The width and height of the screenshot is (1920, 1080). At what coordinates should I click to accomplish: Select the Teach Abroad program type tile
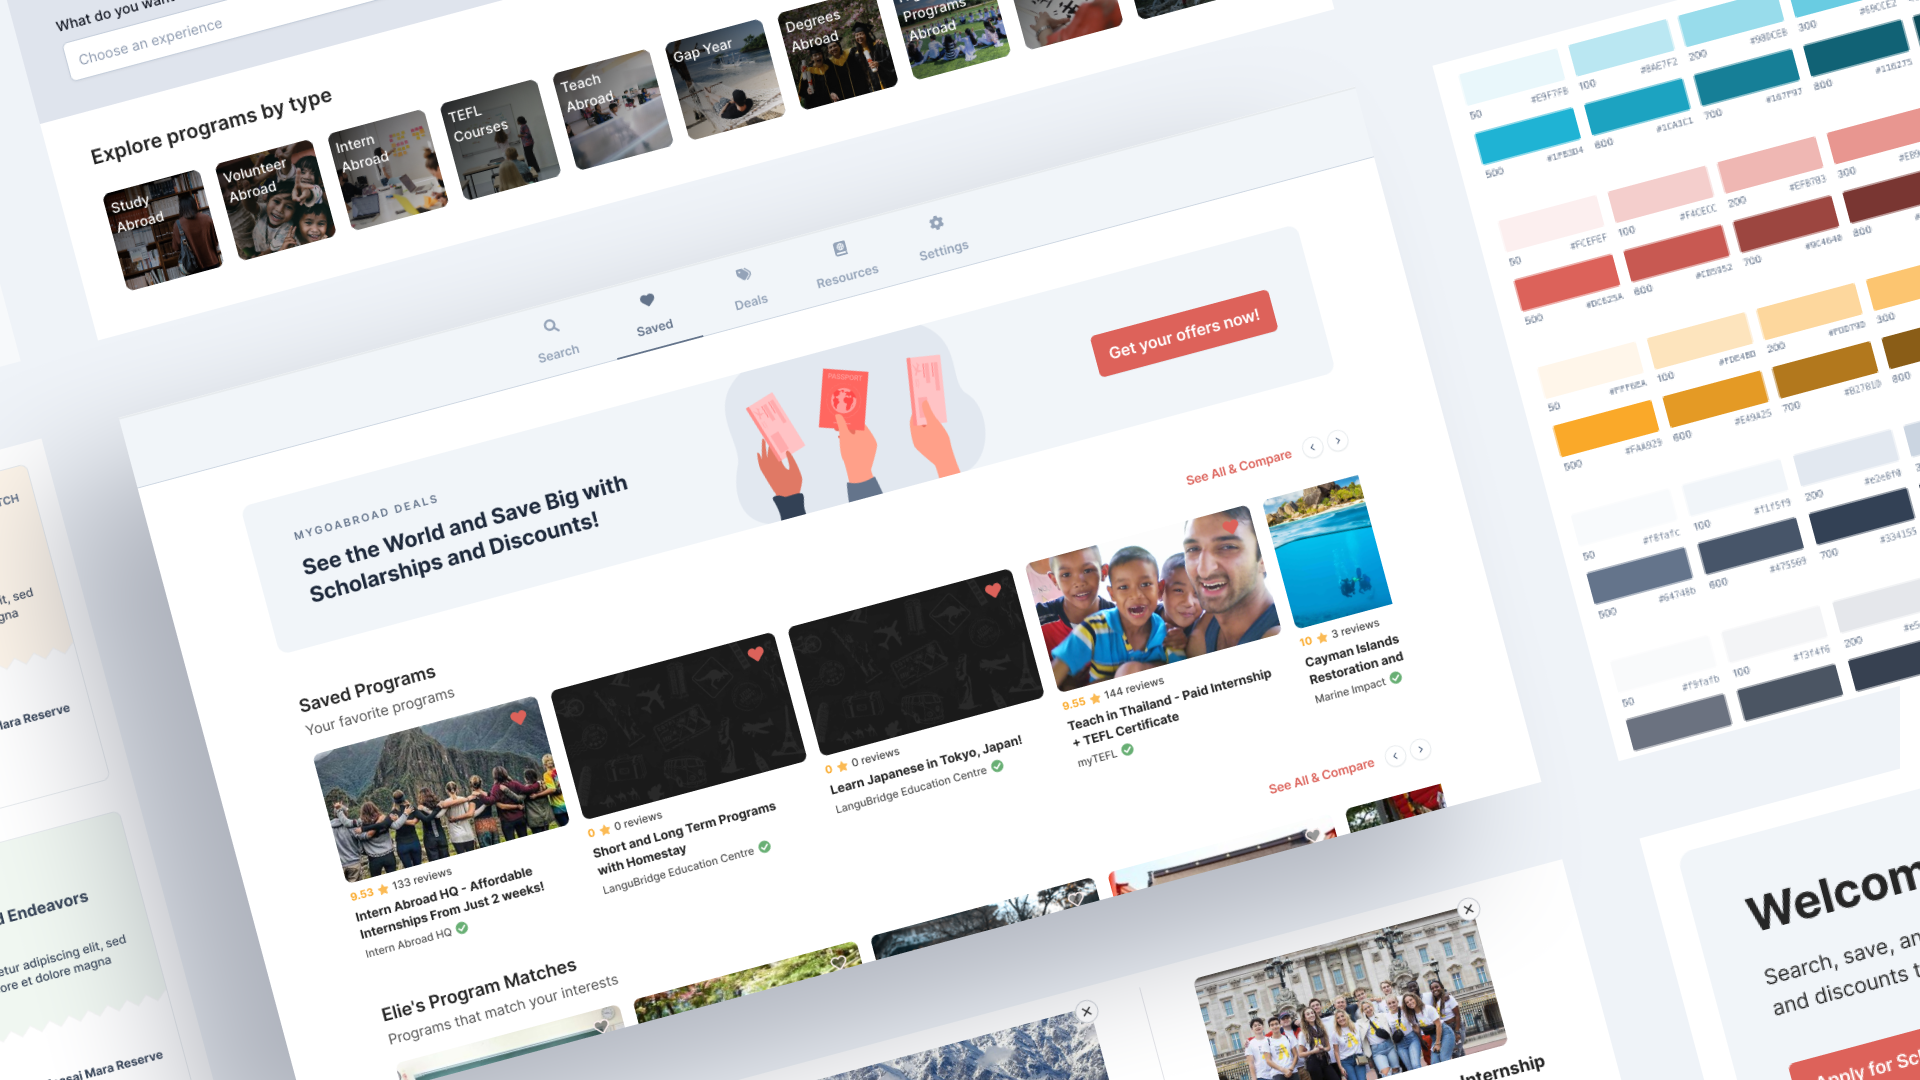click(613, 110)
